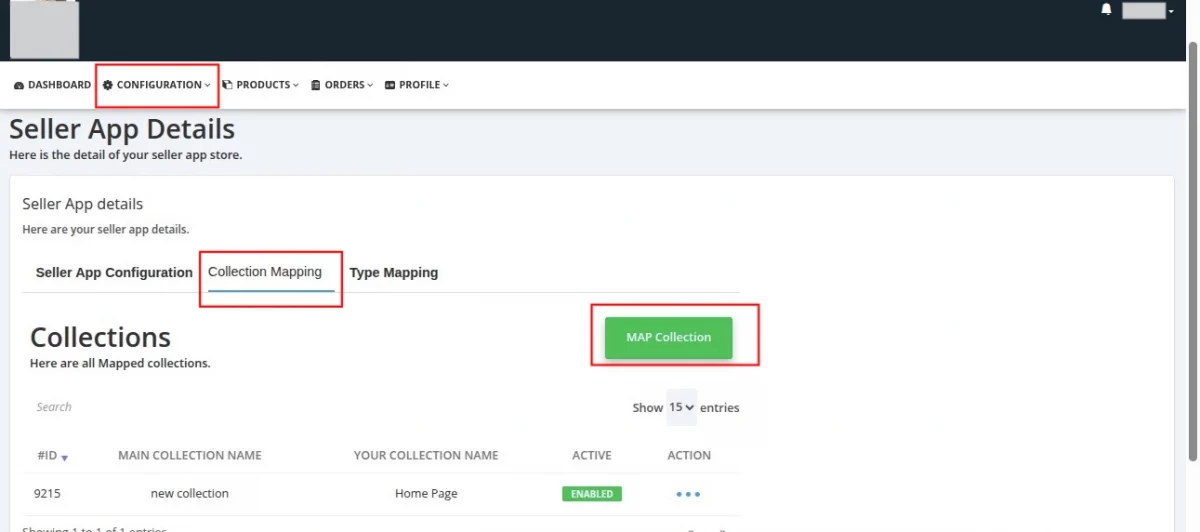Open the Configuration menu
Viewport: 1200px width, 532px height.
click(157, 85)
